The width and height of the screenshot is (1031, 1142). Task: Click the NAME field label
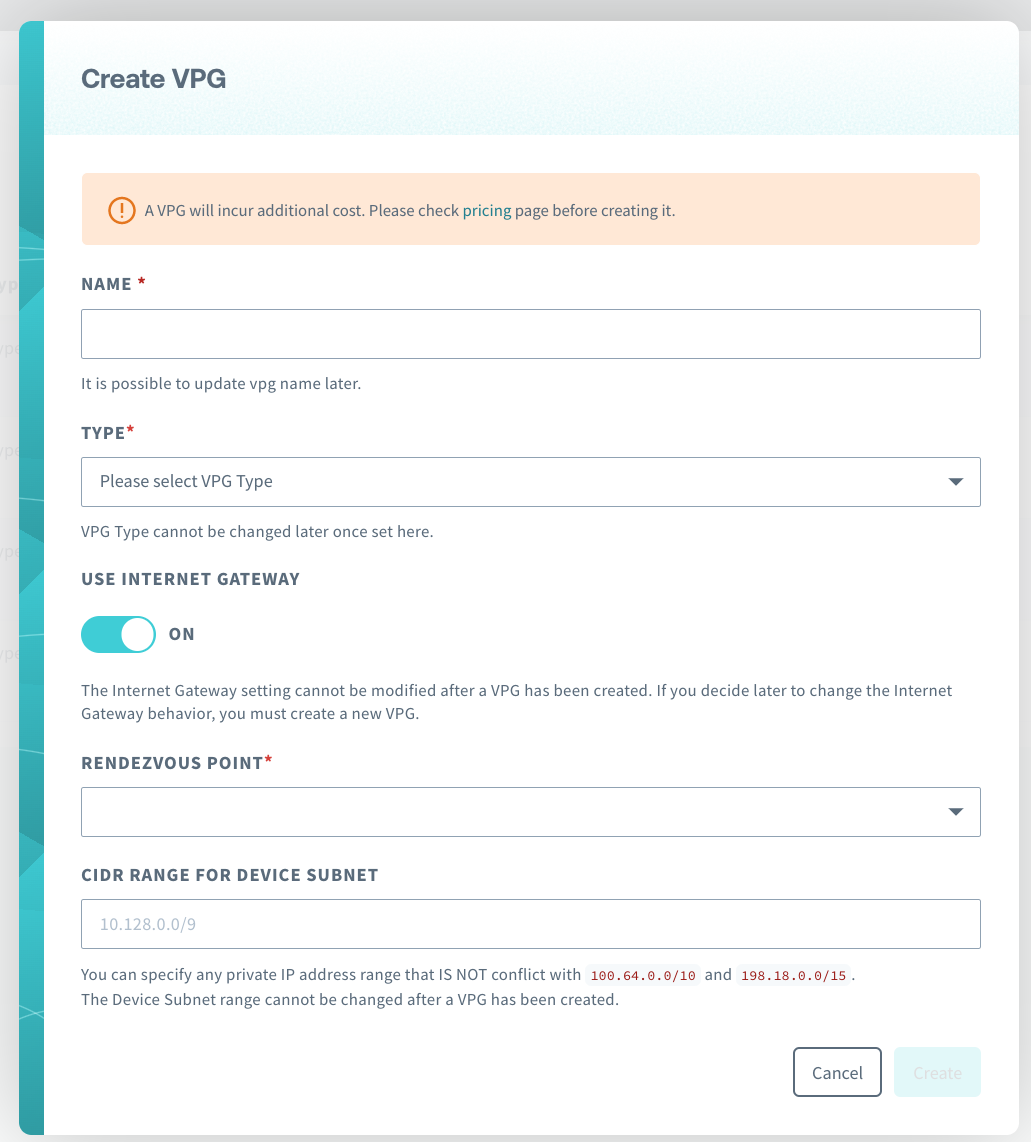pos(107,284)
